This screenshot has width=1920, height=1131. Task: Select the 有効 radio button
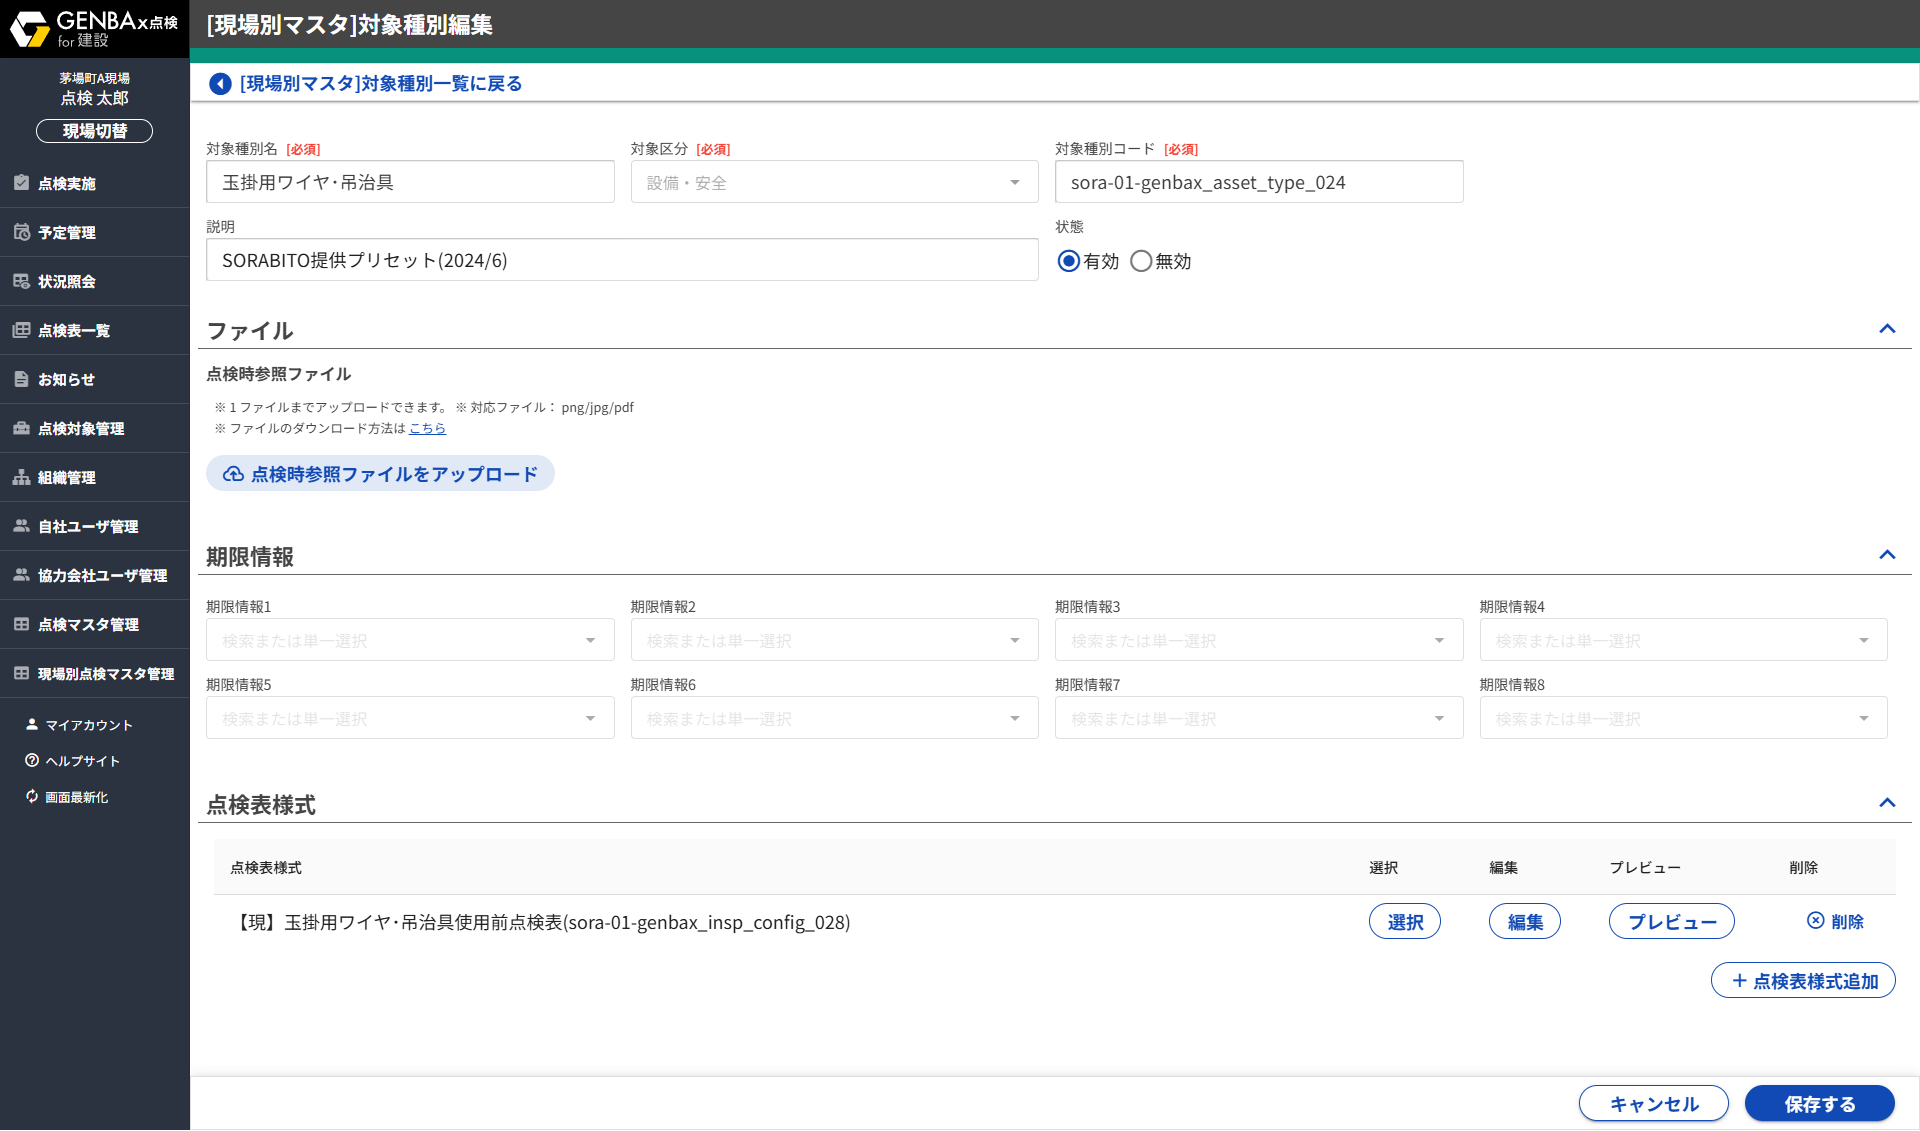point(1069,261)
